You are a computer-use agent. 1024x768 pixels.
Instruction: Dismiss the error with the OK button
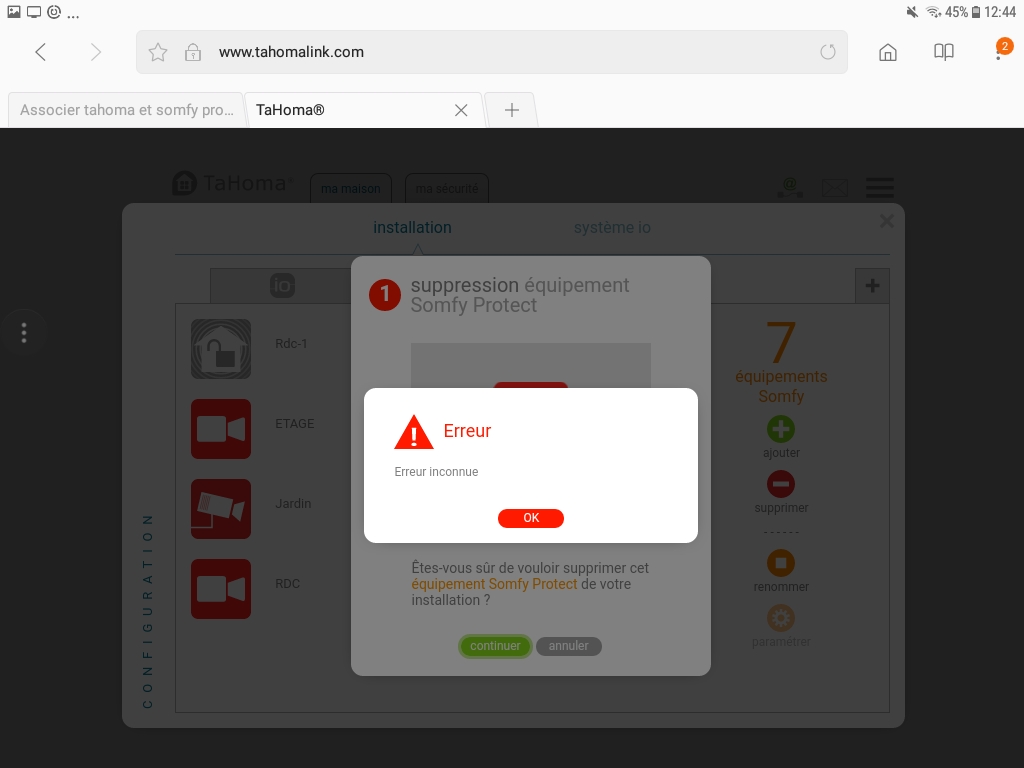click(x=530, y=518)
